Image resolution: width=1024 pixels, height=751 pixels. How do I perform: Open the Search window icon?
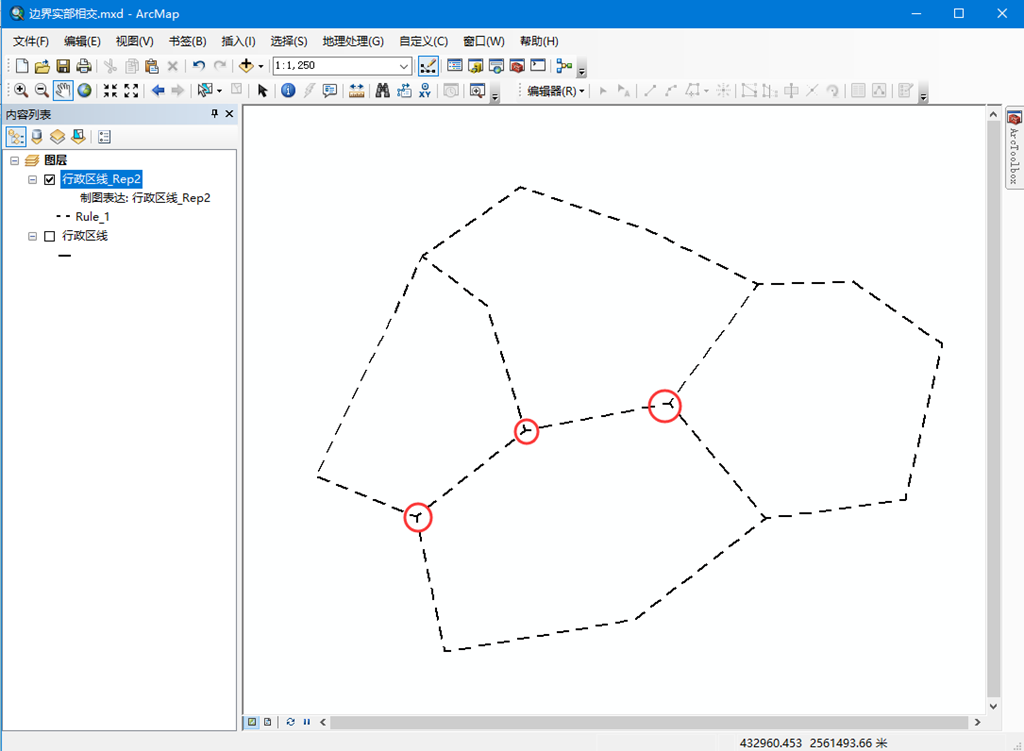pos(496,66)
